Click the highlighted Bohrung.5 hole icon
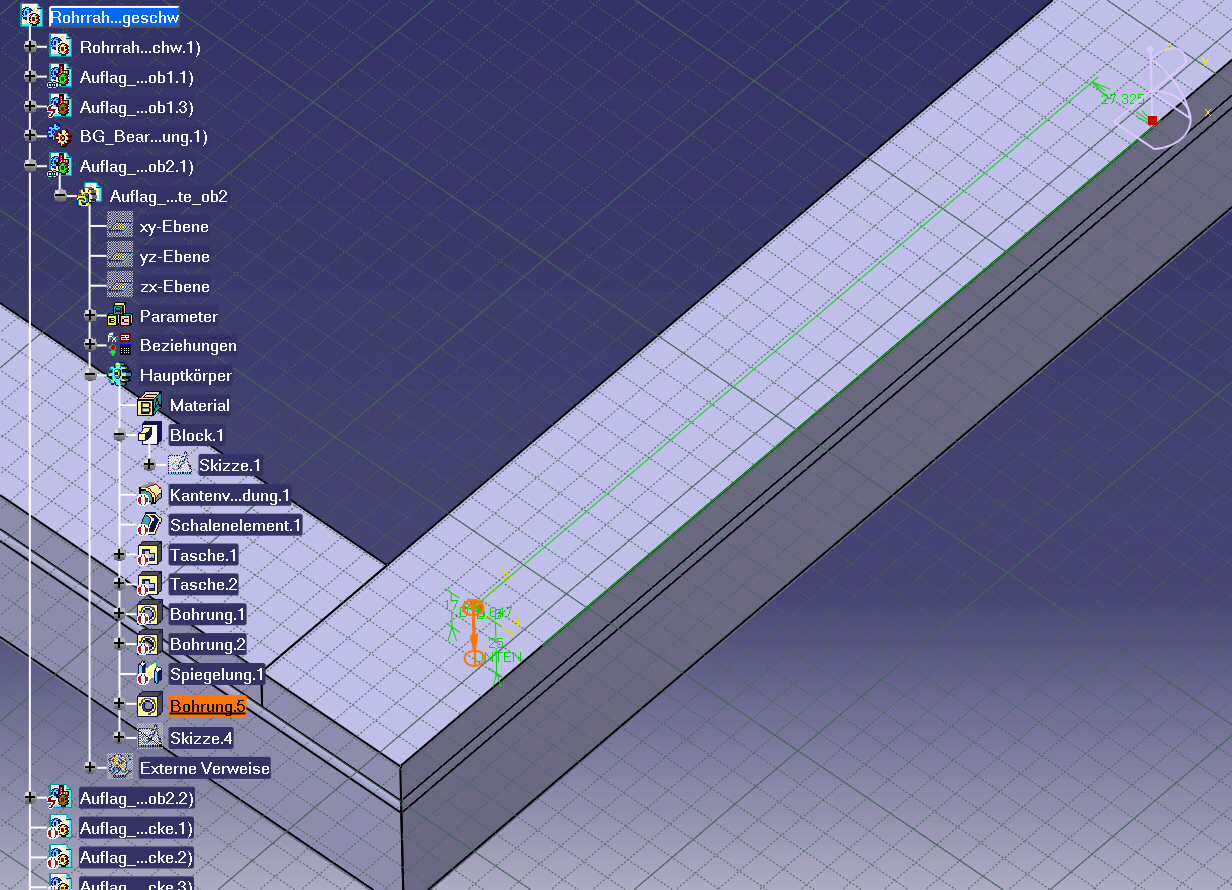Viewport: 1232px width, 890px height. 150,706
